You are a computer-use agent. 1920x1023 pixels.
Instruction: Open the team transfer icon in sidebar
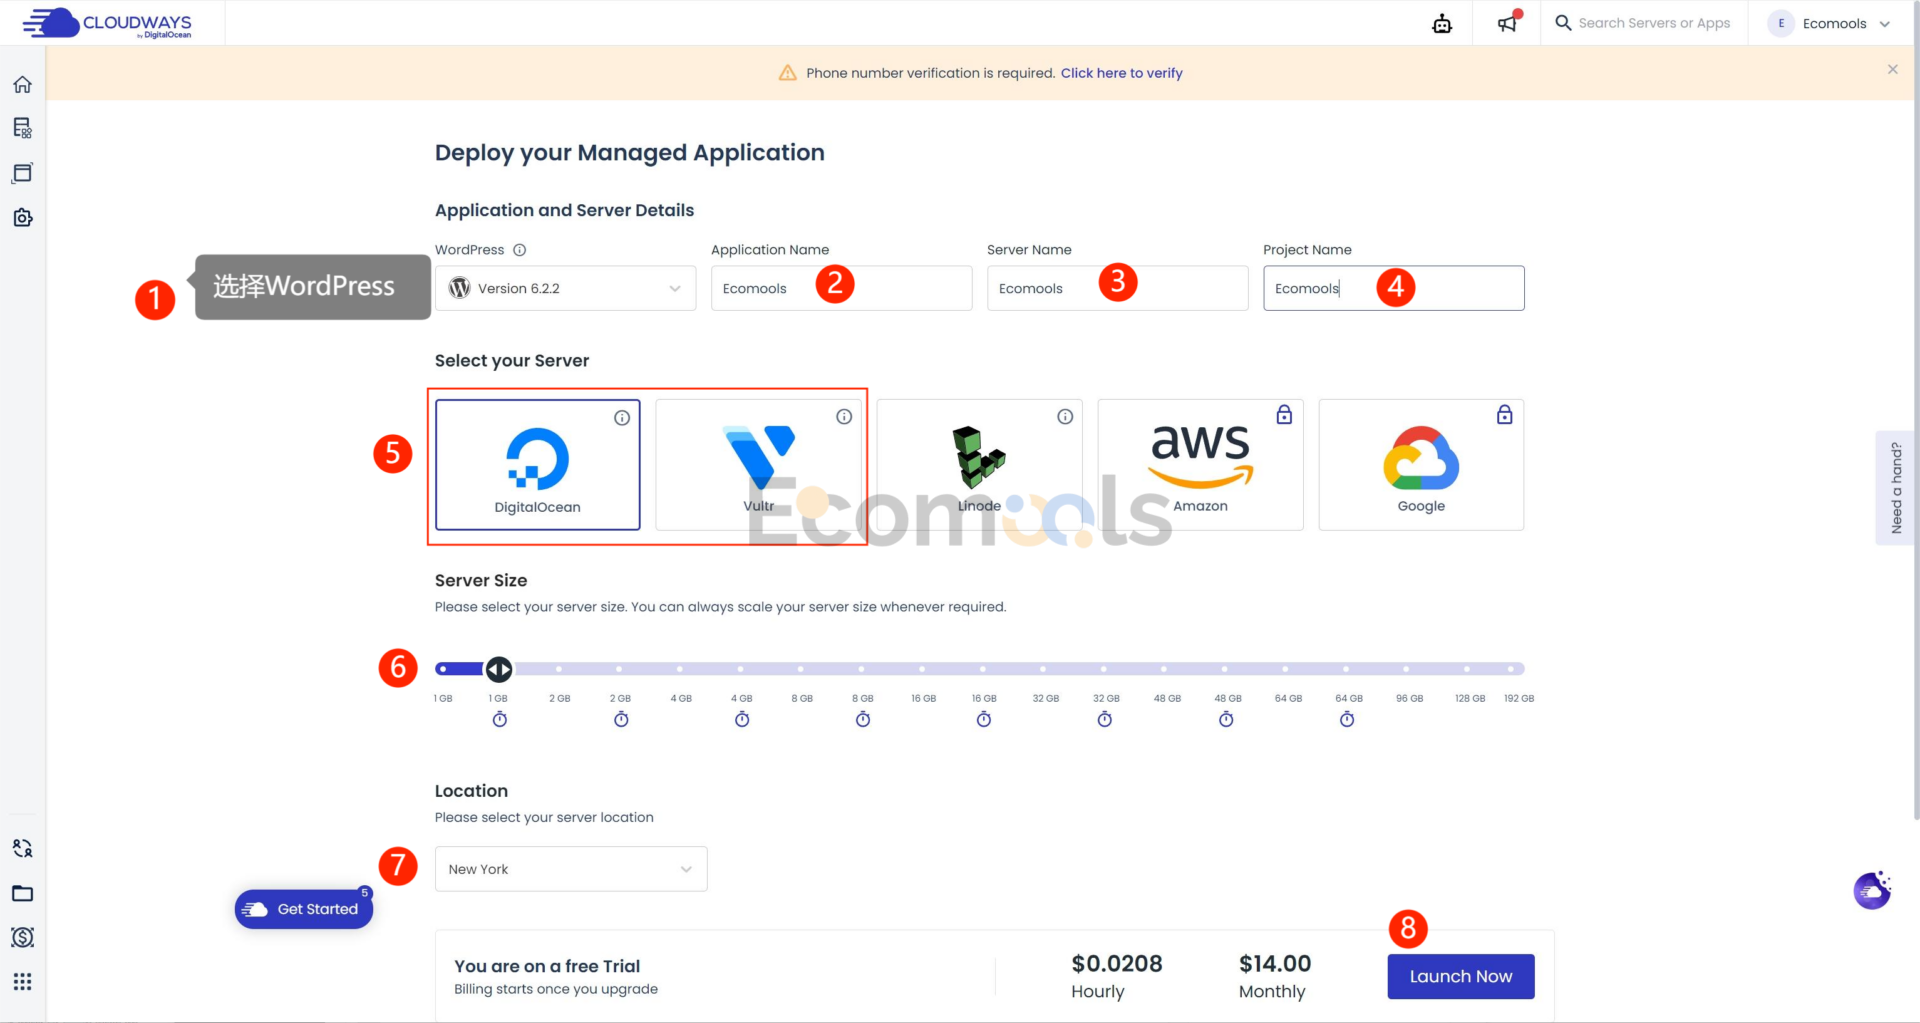coord(22,849)
